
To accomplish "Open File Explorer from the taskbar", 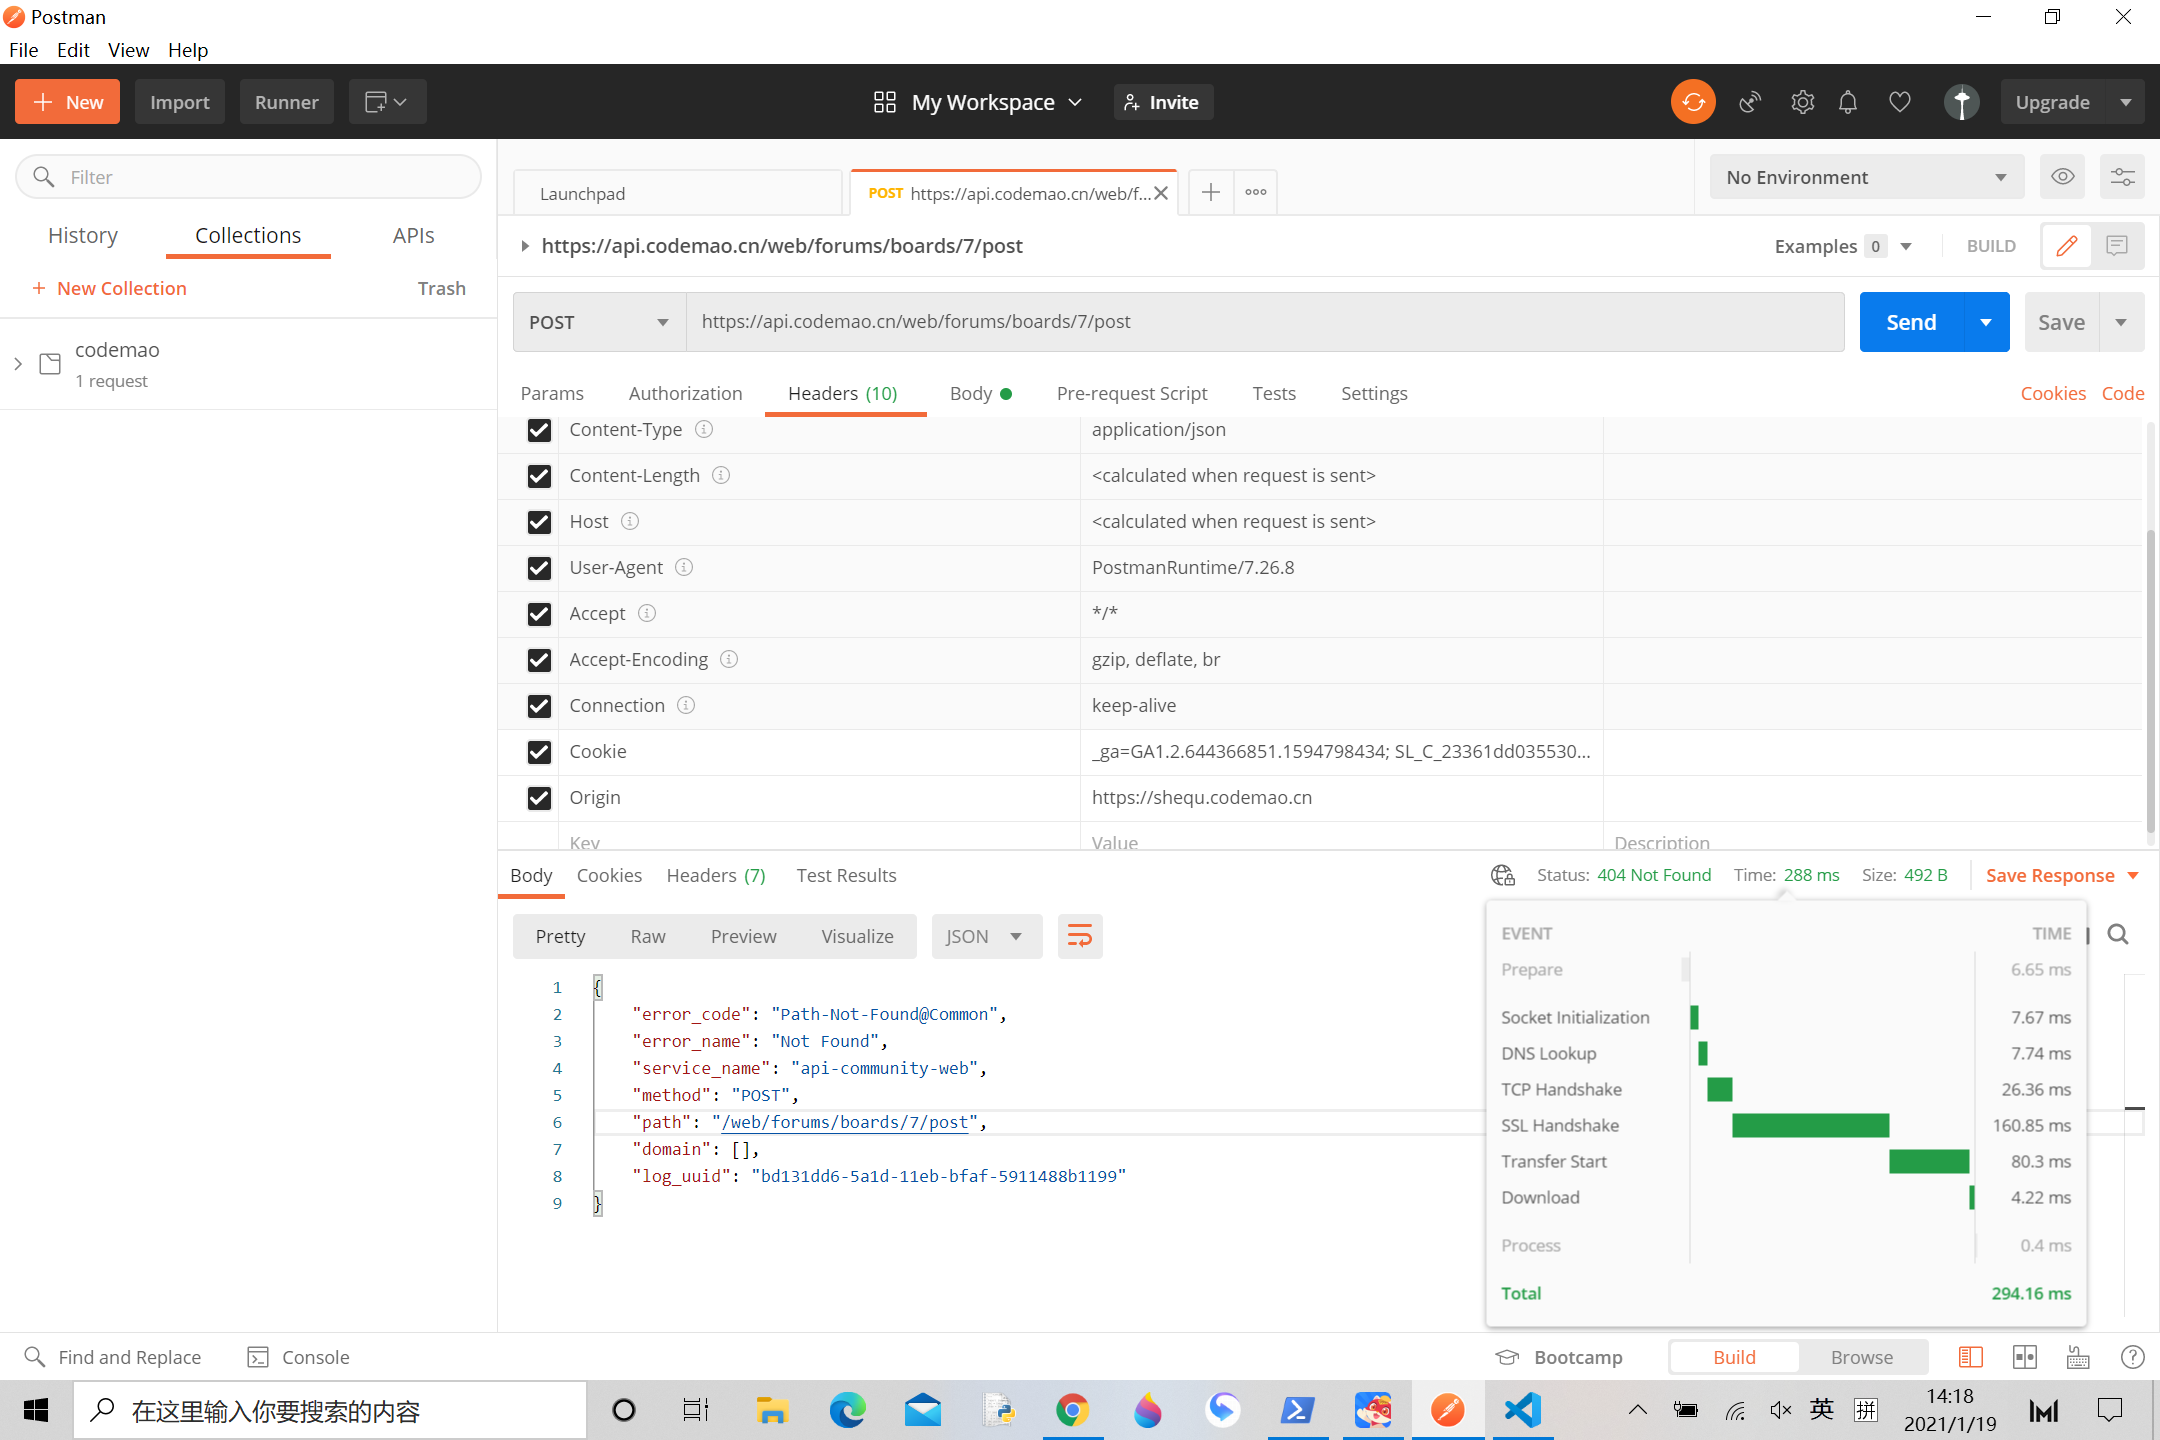I will 772,1411.
